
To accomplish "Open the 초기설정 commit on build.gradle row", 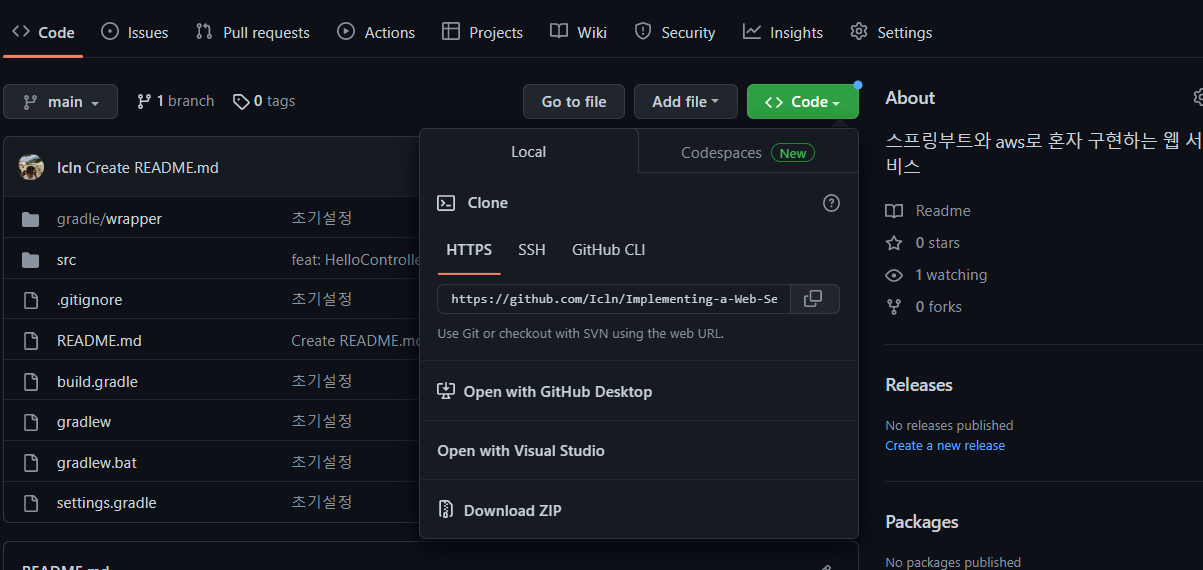I will coord(322,381).
